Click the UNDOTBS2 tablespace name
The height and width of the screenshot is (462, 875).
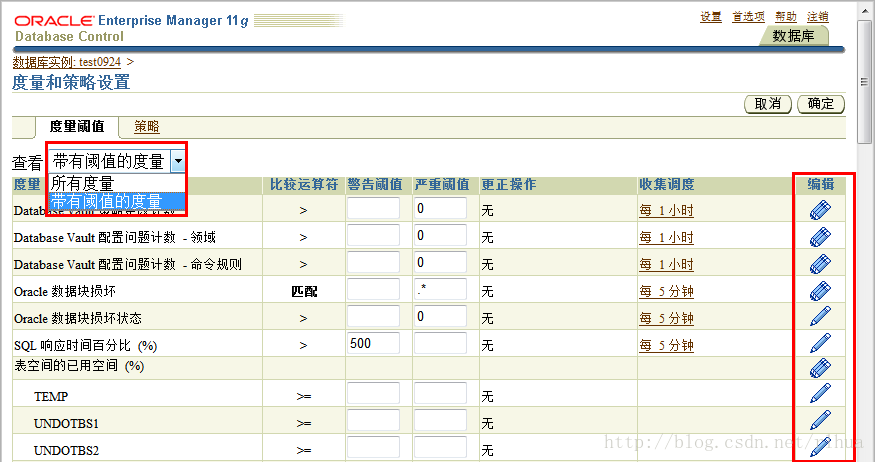[66, 450]
